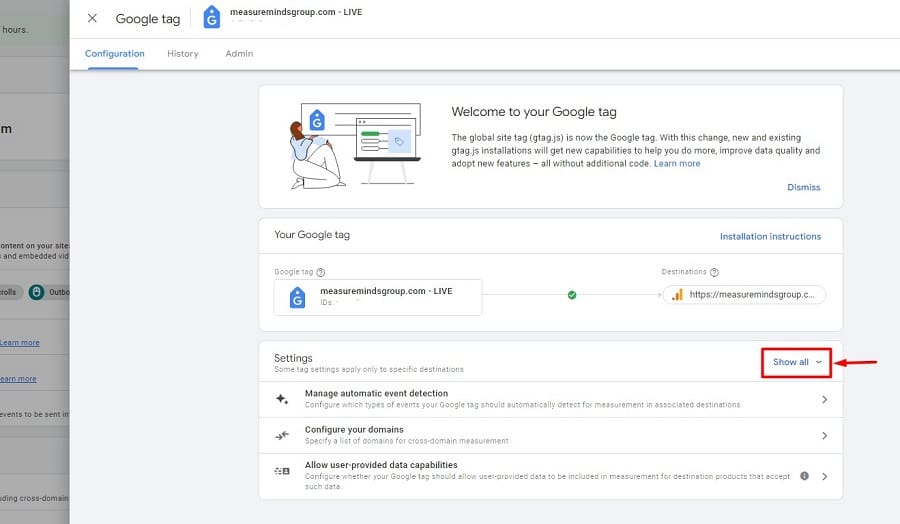Screen dimensions: 900x524
Task: Click the user-provided data list icon
Action: point(282,471)
